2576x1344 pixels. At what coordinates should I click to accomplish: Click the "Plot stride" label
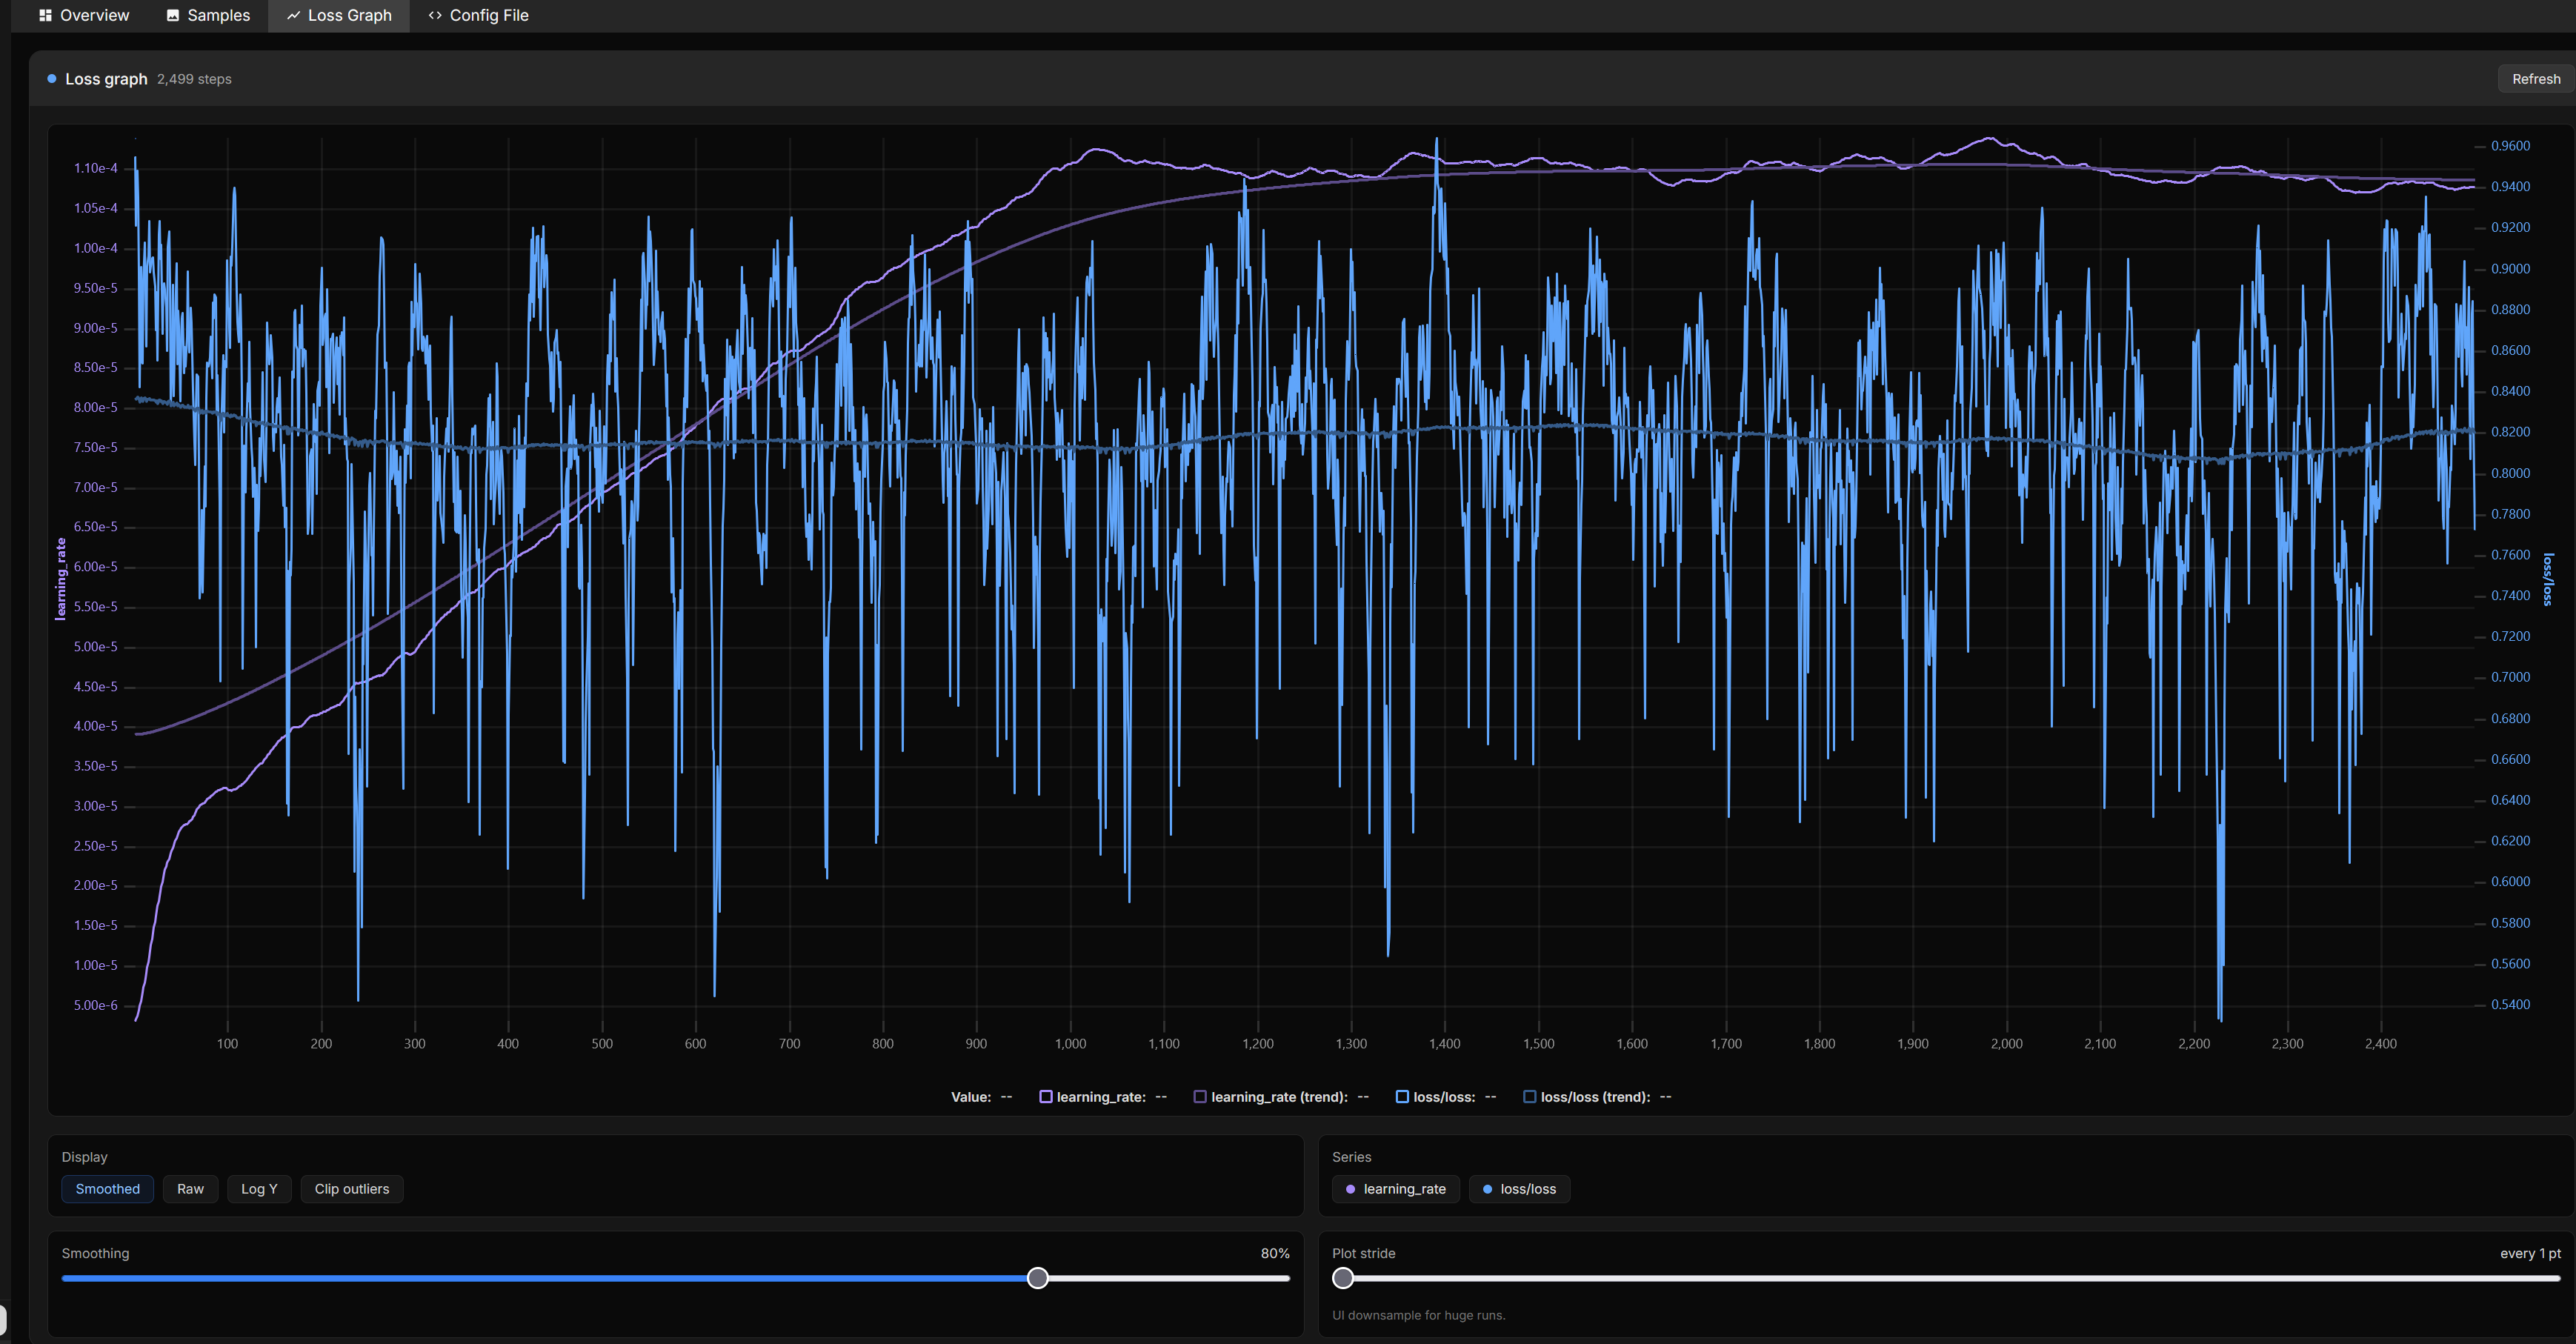coord(1363,1253)
